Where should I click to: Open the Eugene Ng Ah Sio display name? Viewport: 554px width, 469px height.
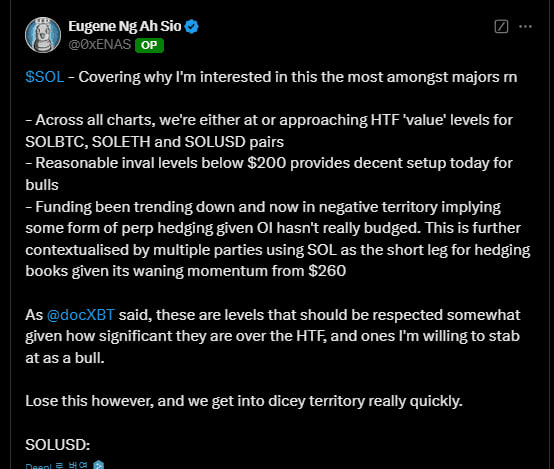[x=125, y=27]
